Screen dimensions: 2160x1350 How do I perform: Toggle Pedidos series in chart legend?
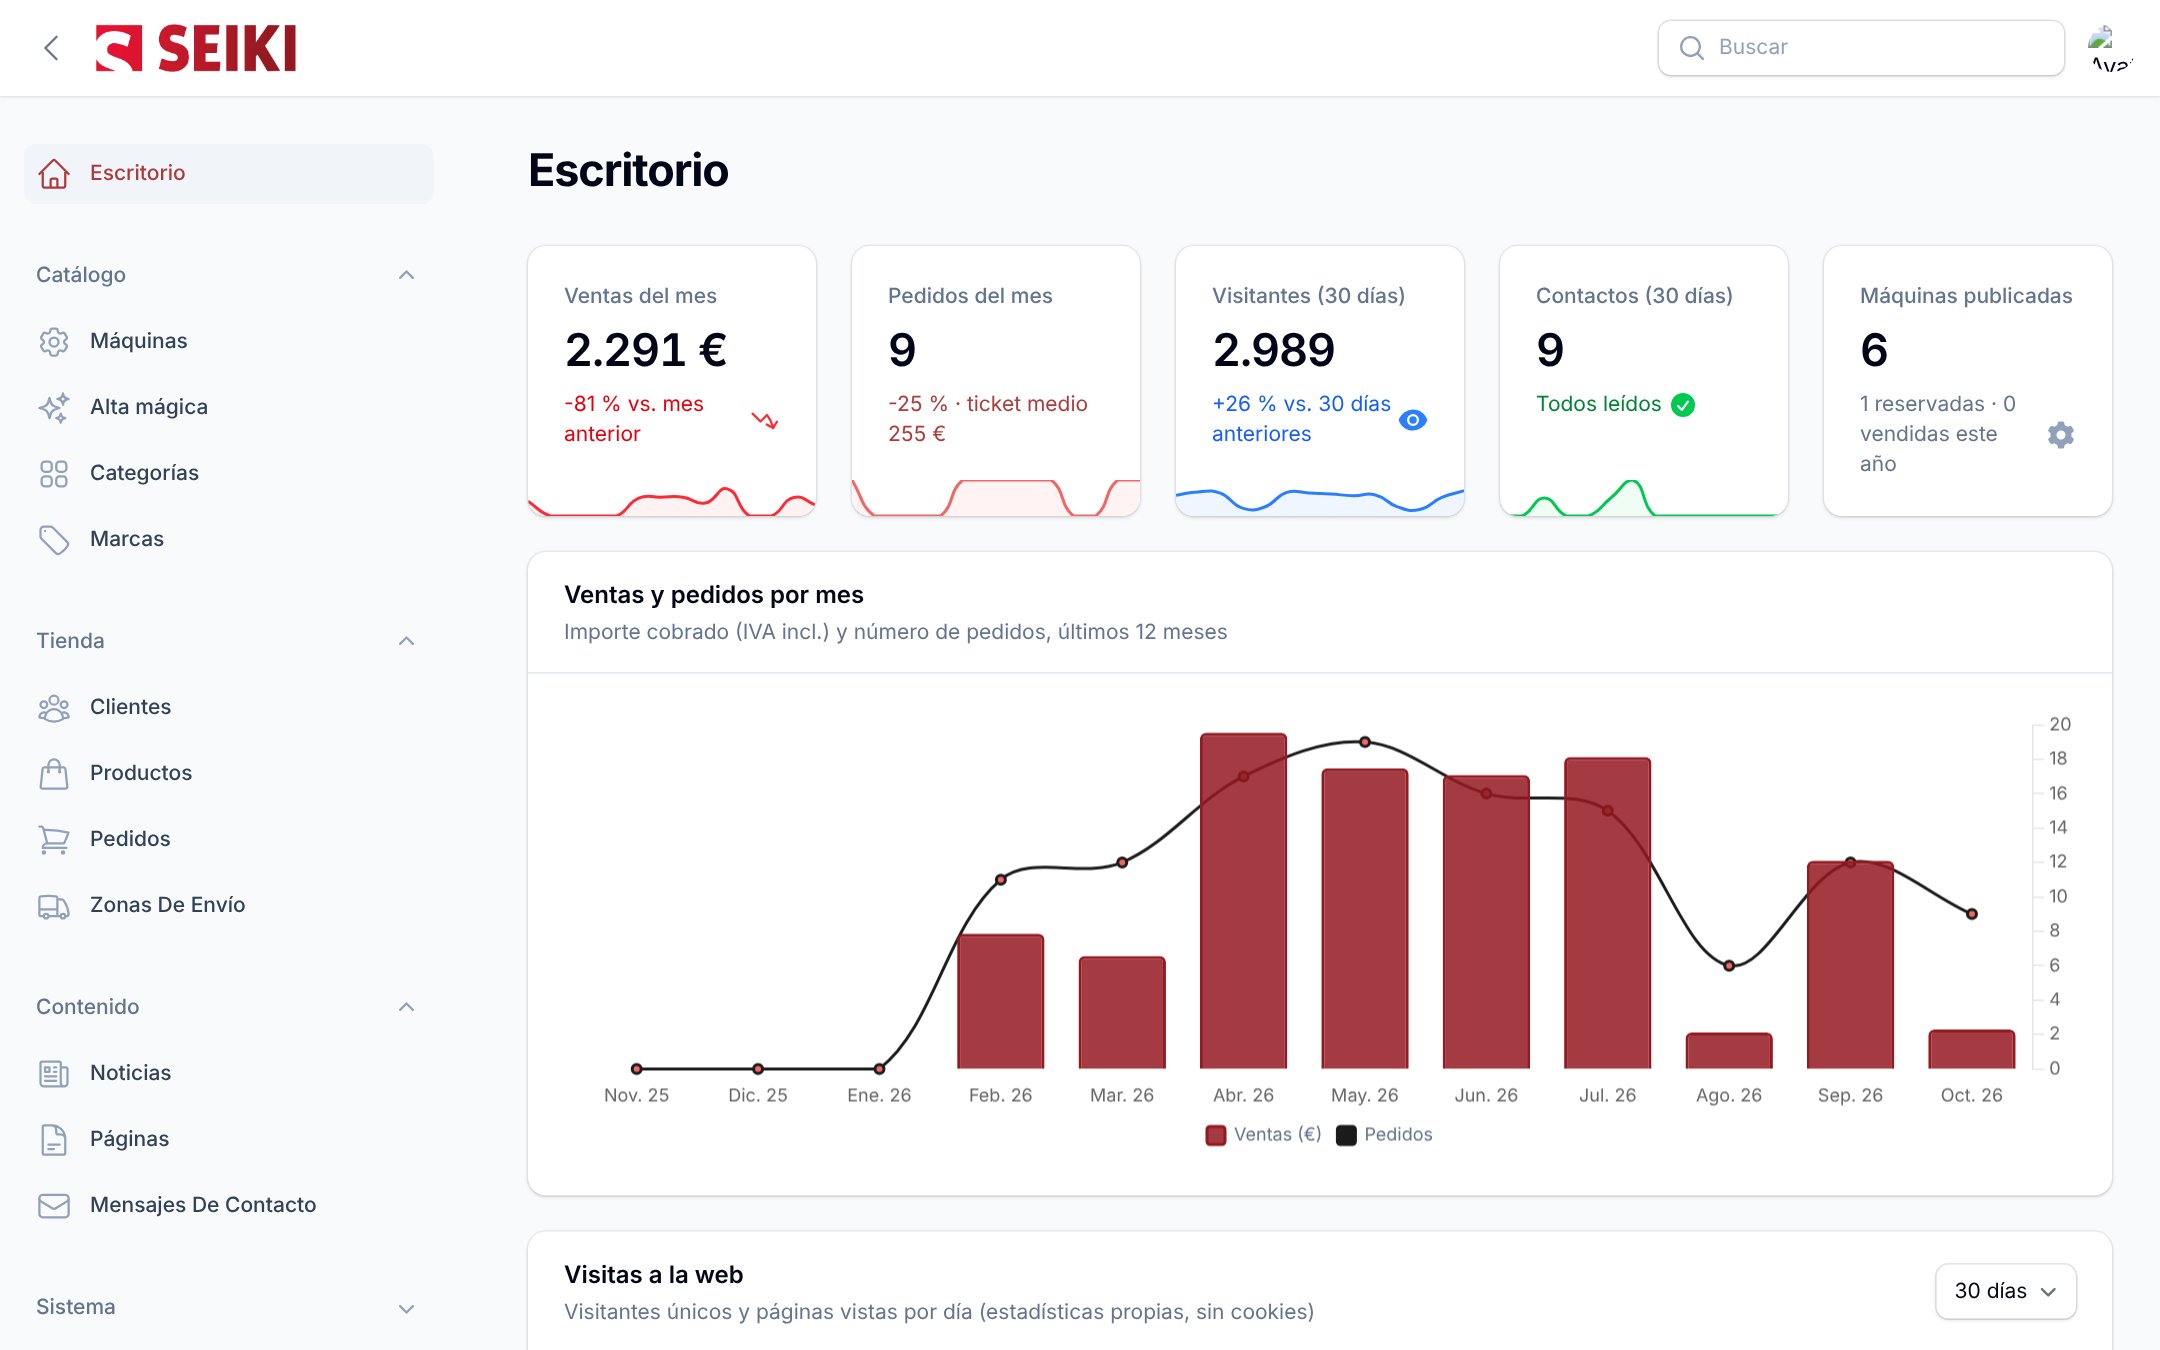(x=1384, y=1134)
